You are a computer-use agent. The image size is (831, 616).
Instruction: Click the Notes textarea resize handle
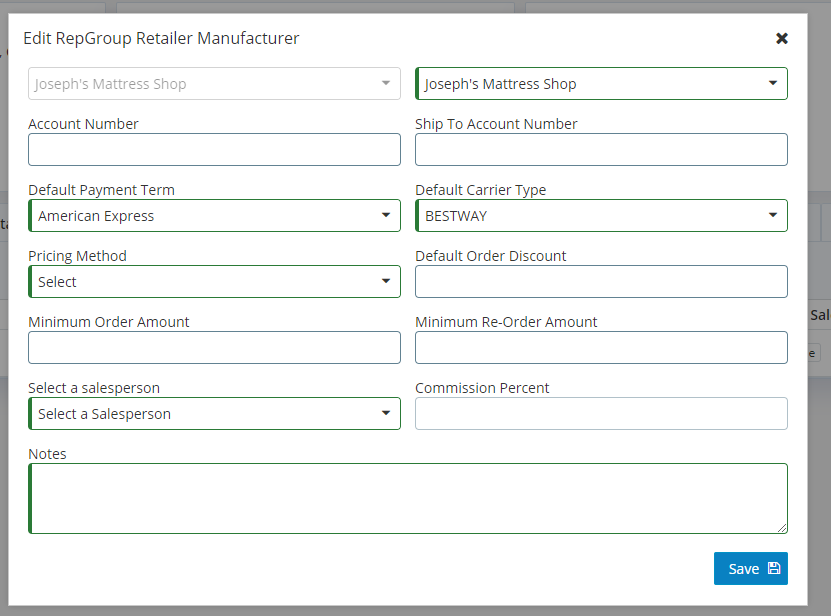click(782, 528)
